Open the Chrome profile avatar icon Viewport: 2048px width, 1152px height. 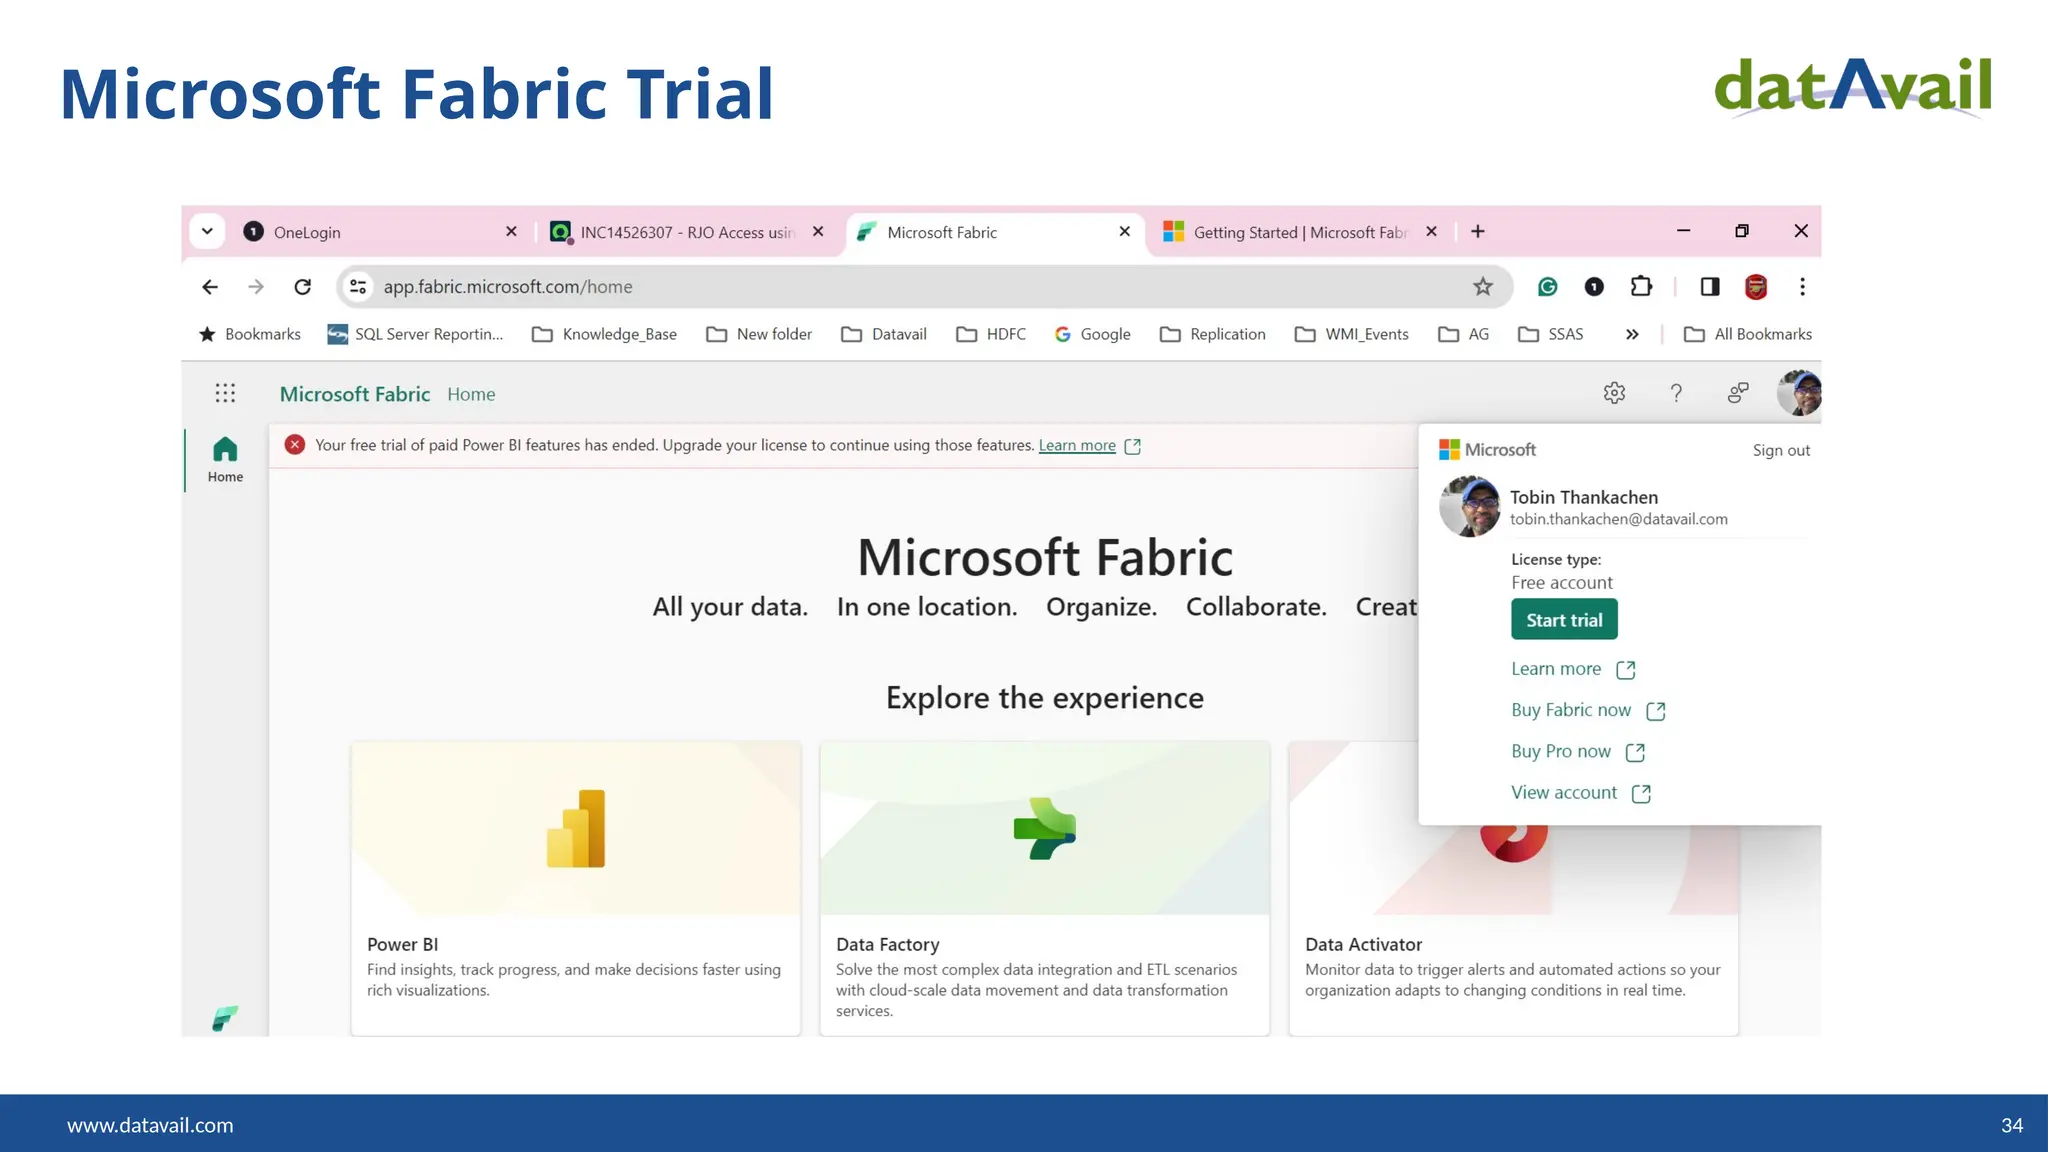[1756, 287]
